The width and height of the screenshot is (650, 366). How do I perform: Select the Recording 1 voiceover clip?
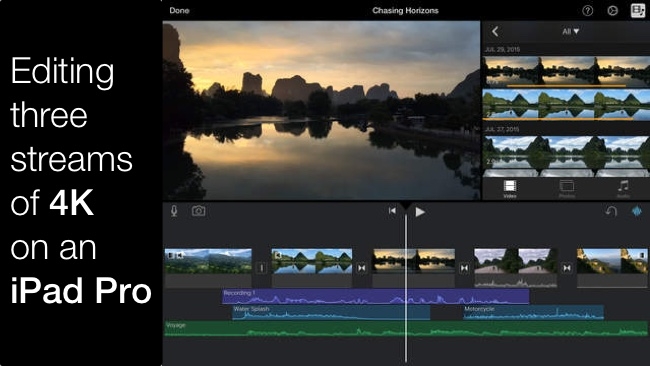coord(375,297)
